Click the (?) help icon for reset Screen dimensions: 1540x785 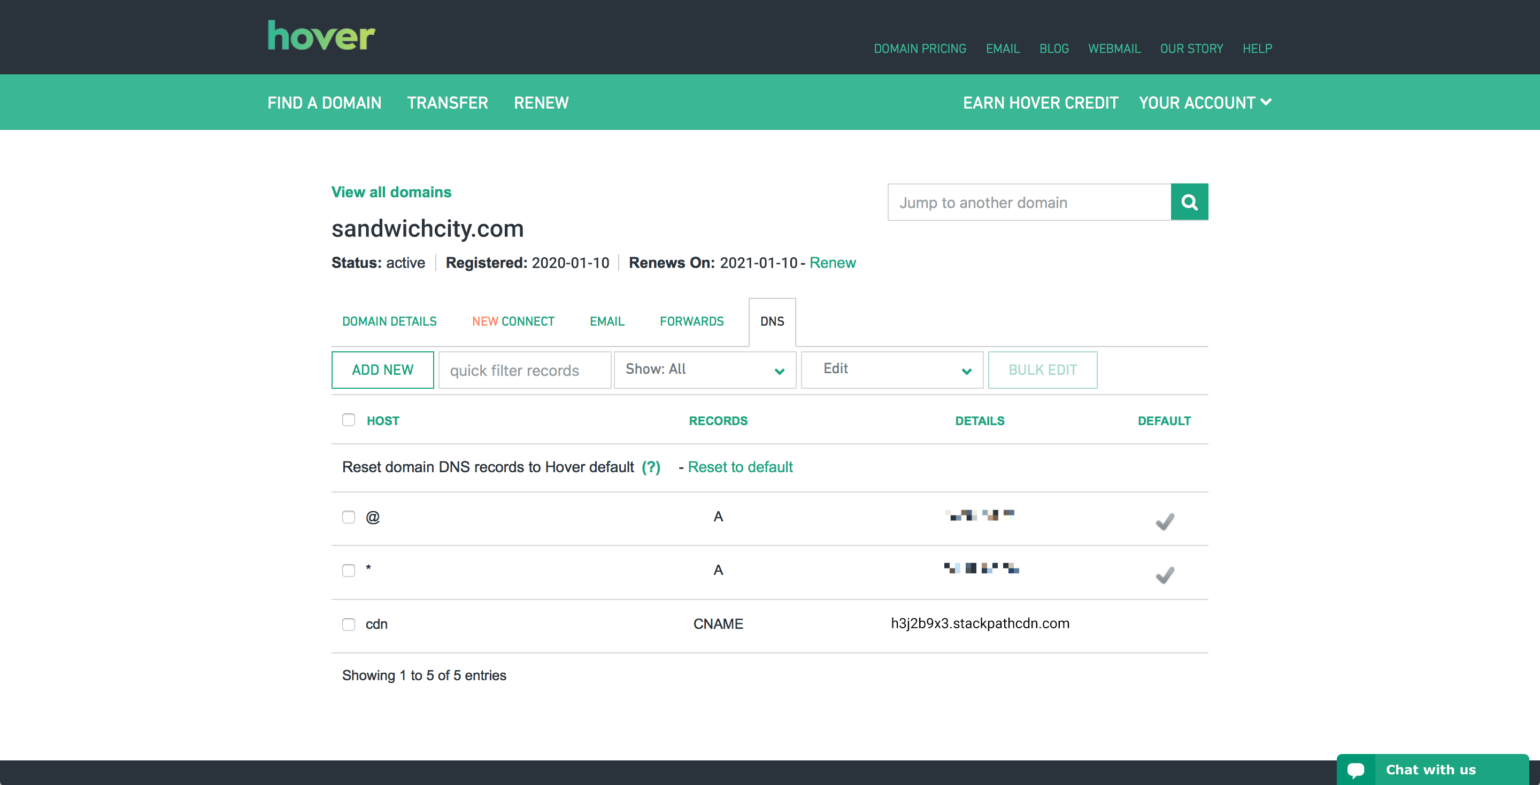651,467
